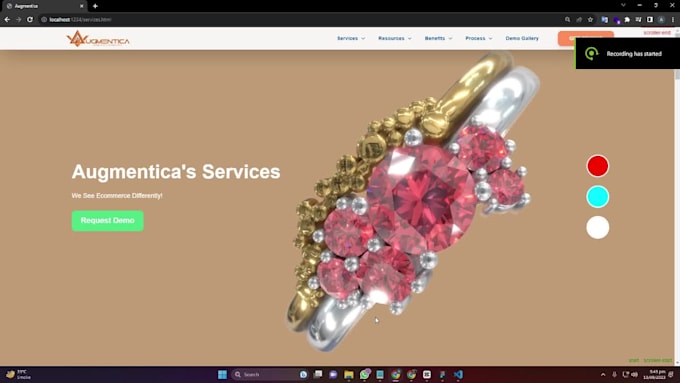This screenshot has height=383, width=680.
Task: Open the Chrome profile avatar
Action: (661, 20)
